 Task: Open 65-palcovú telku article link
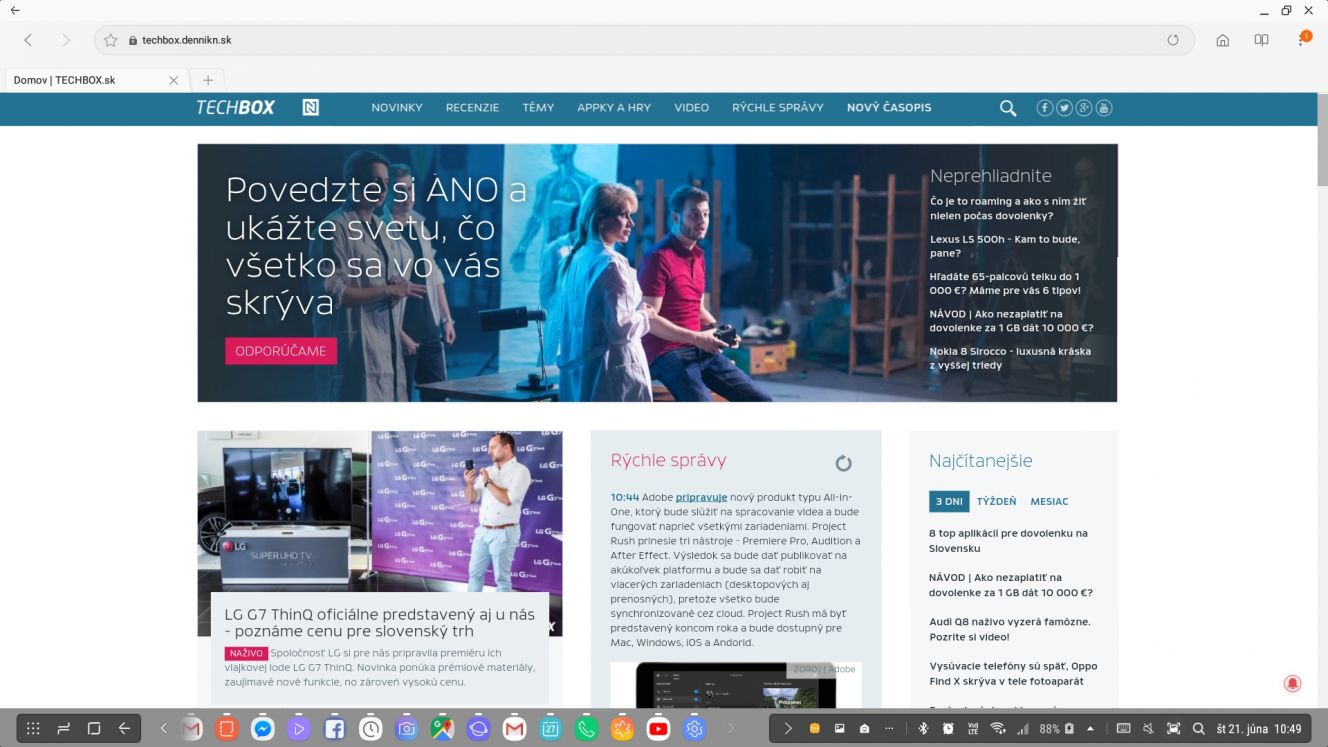(1005, 283)
